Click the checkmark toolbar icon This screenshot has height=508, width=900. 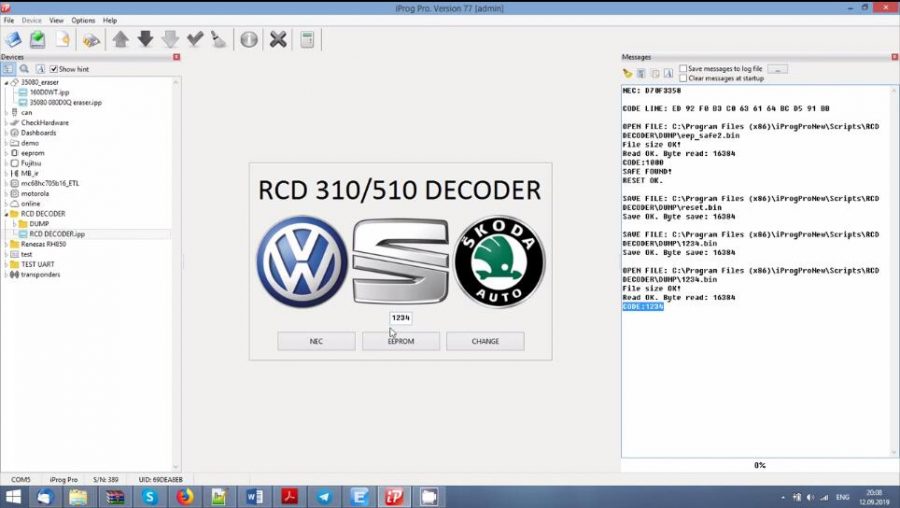195,39
